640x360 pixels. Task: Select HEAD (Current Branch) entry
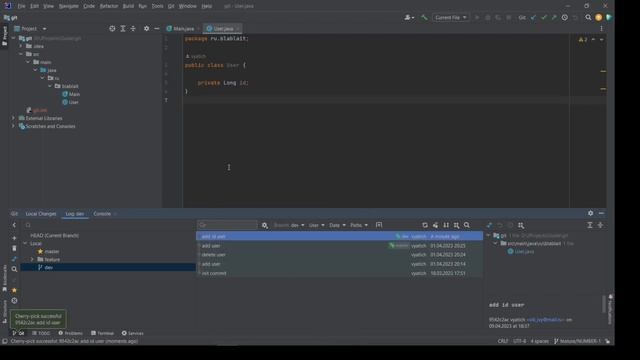click(54, 236)
